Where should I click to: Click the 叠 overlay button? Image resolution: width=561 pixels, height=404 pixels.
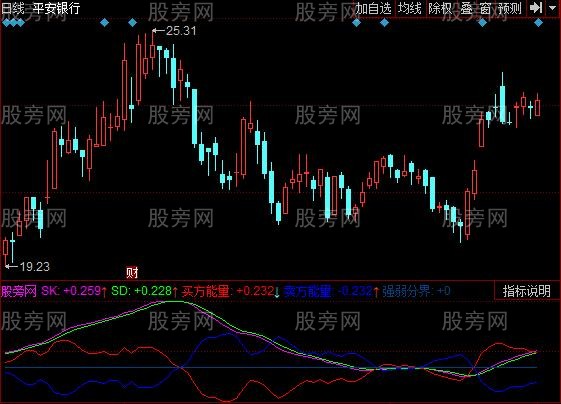(x=466, y=8)
